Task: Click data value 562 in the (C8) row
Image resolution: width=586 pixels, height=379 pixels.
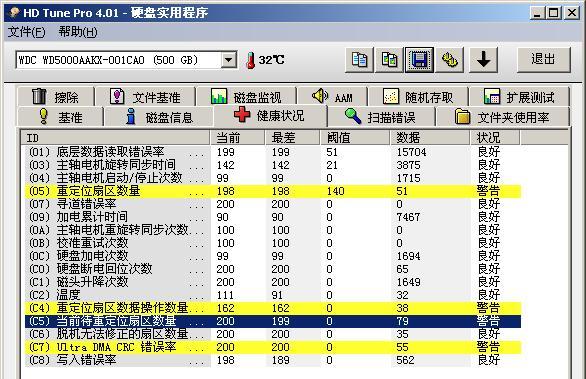Action: tap(405, 360)
